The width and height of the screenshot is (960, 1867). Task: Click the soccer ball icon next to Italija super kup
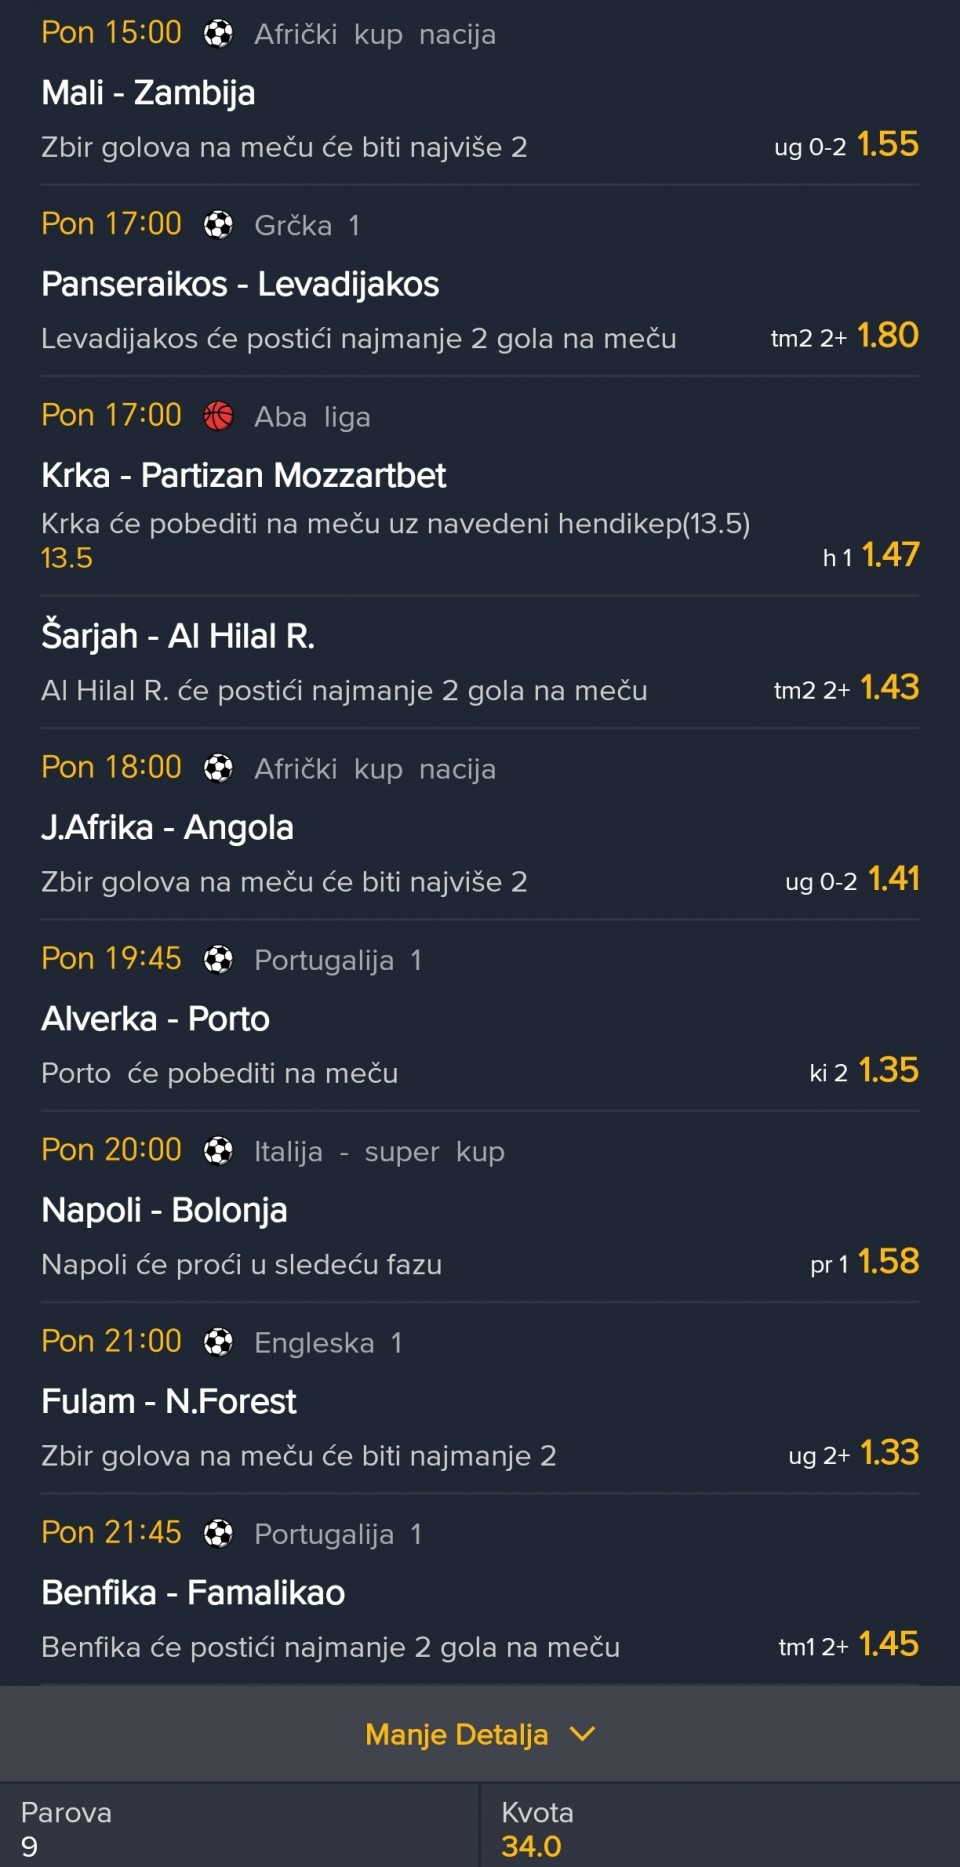click(218, 1151)
